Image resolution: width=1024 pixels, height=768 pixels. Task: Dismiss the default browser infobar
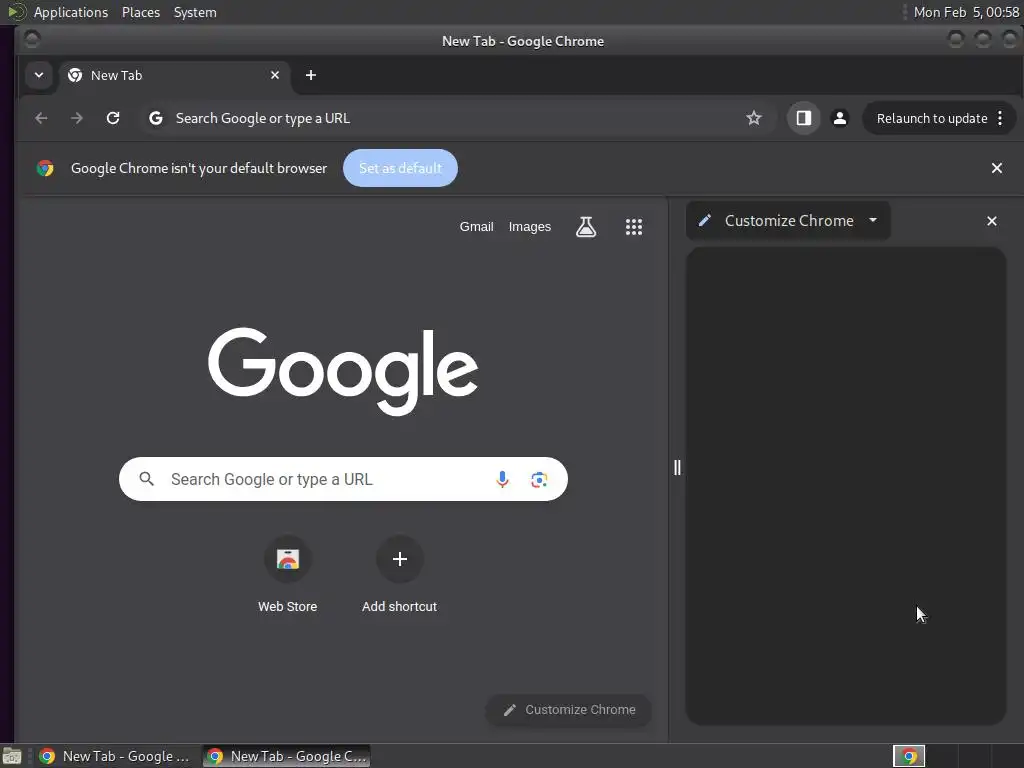tap(997, 168)
